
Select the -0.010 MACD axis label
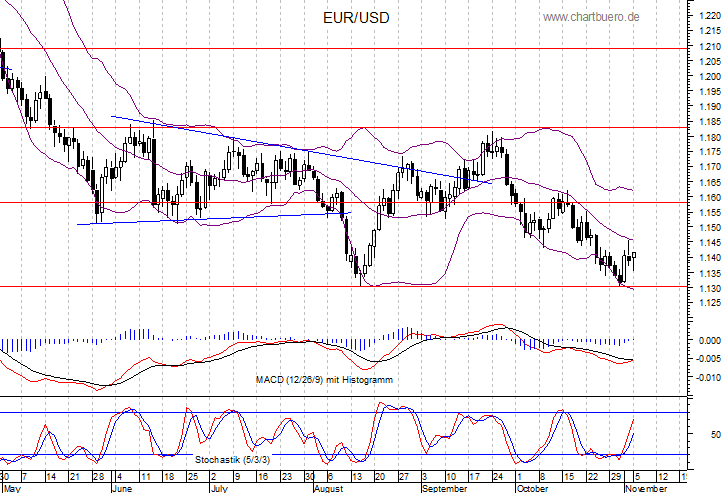click(x=706, y=377)
